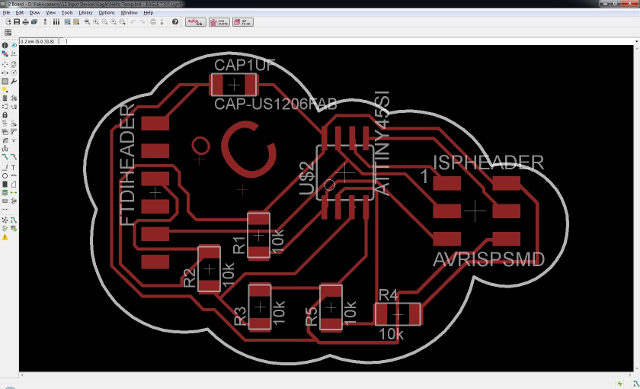
Task: Click the Undo arrow icon
Action: pos(133,22)
